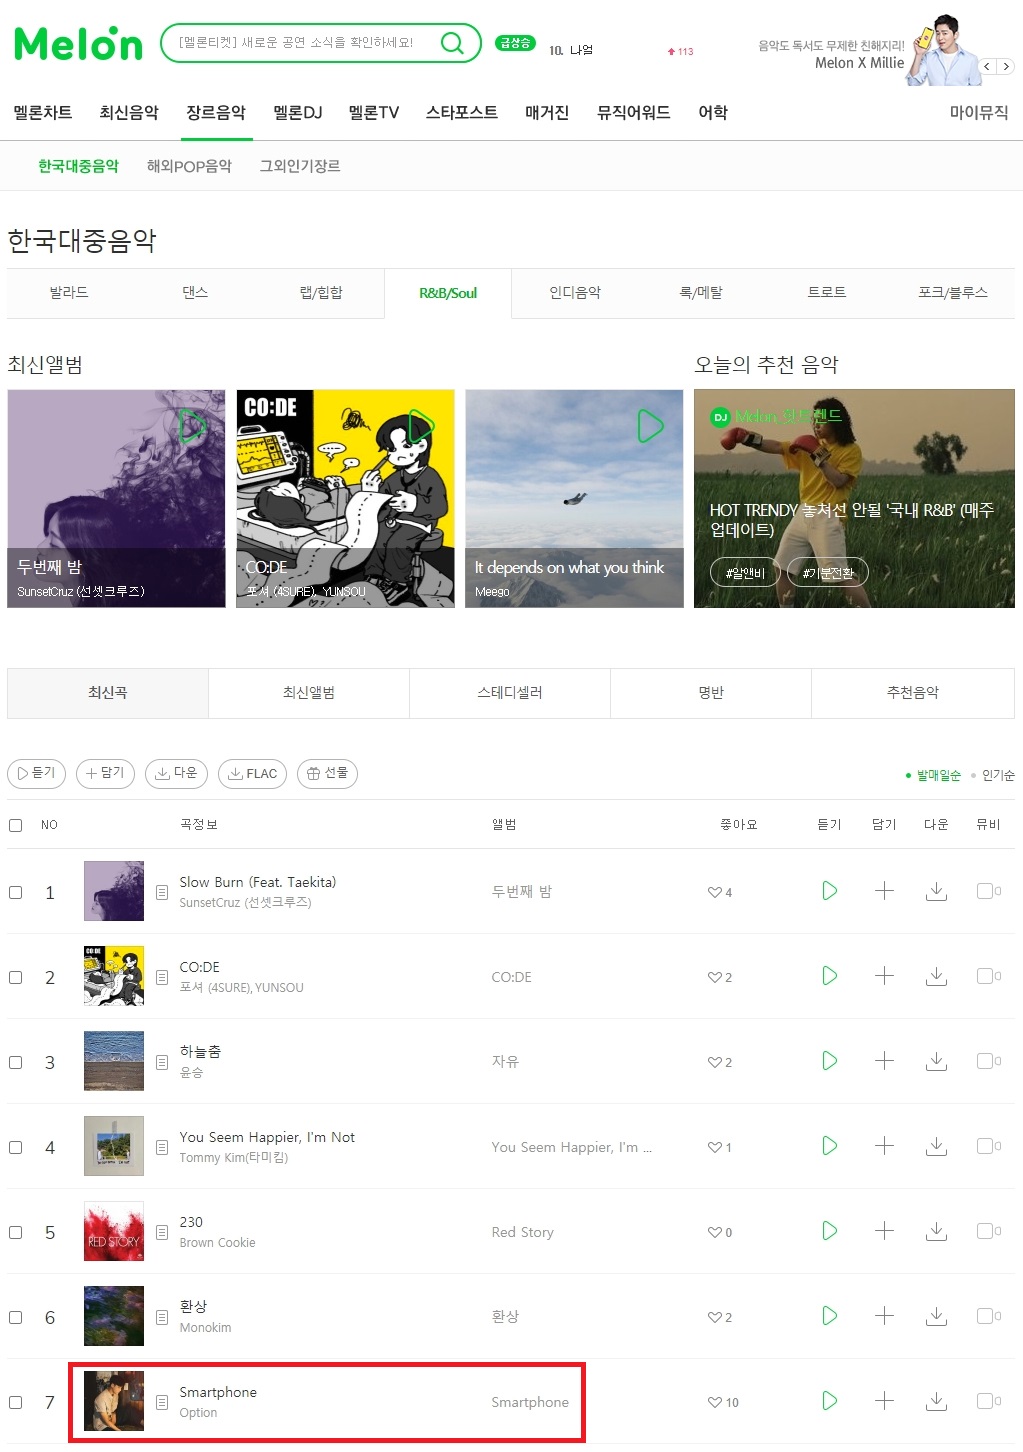
Task: Play the 'It depends on what you think' album
Action: (651, 426)
